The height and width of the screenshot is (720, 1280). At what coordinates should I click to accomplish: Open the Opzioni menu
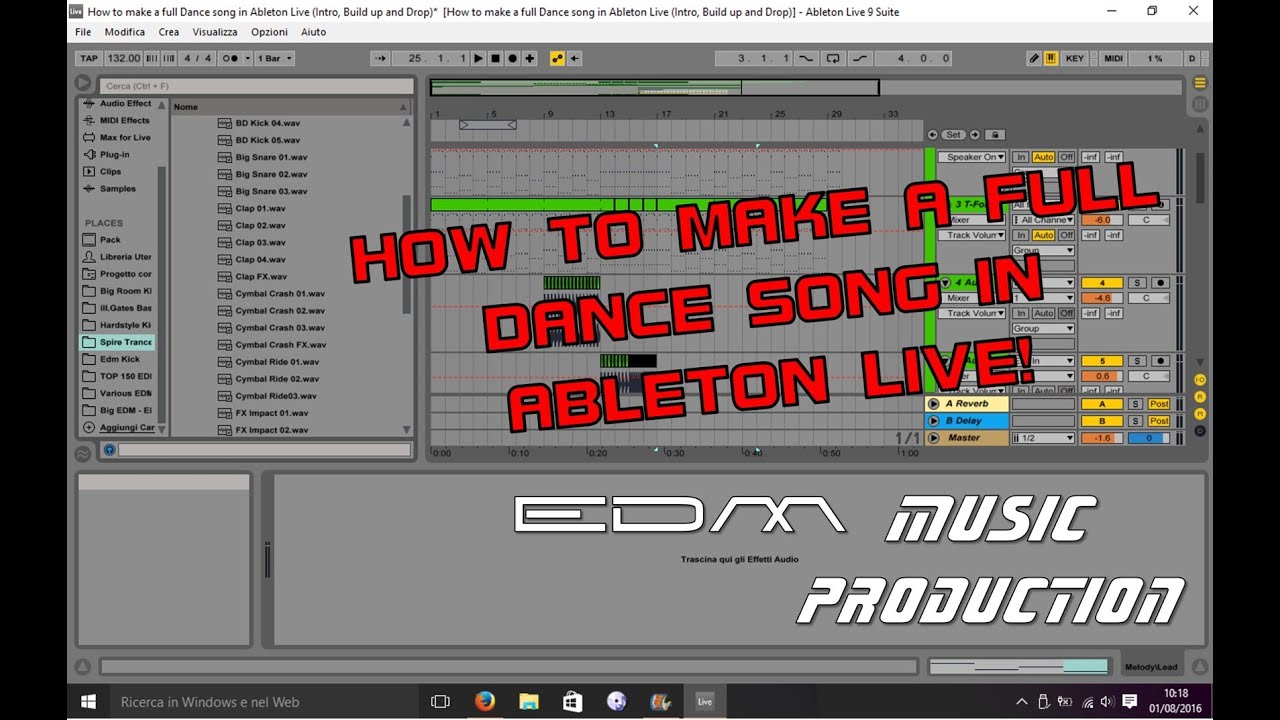click(270, 32)
